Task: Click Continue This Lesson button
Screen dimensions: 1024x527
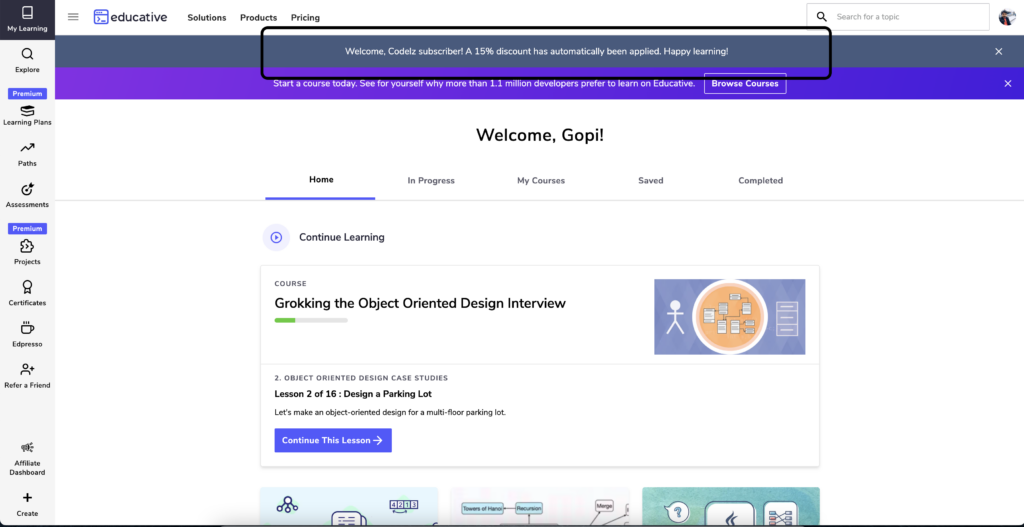Action: tap(333, 440)
